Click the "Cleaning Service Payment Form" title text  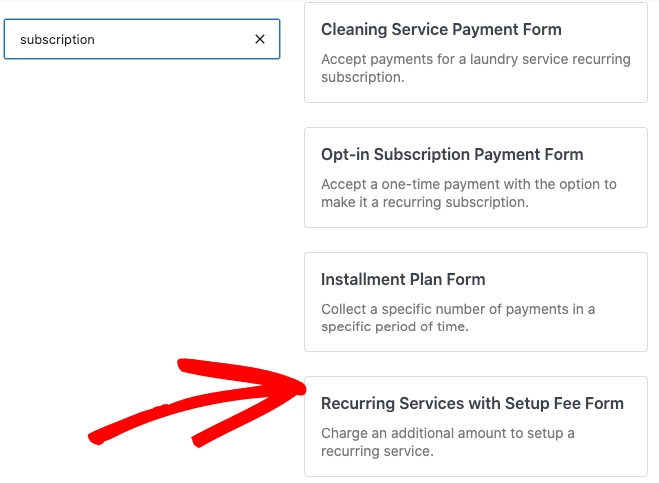441,30
